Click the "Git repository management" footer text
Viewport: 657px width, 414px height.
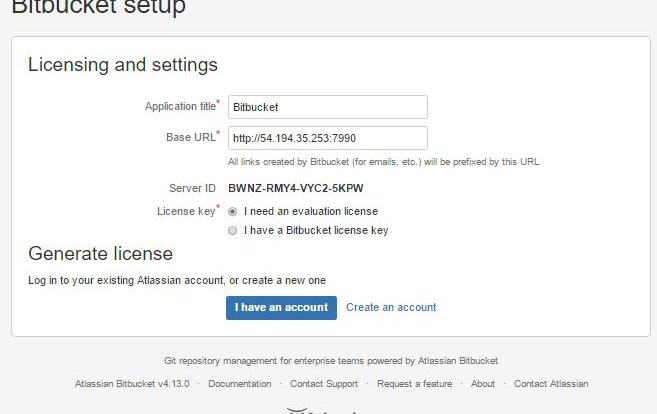tap(331, 361)
